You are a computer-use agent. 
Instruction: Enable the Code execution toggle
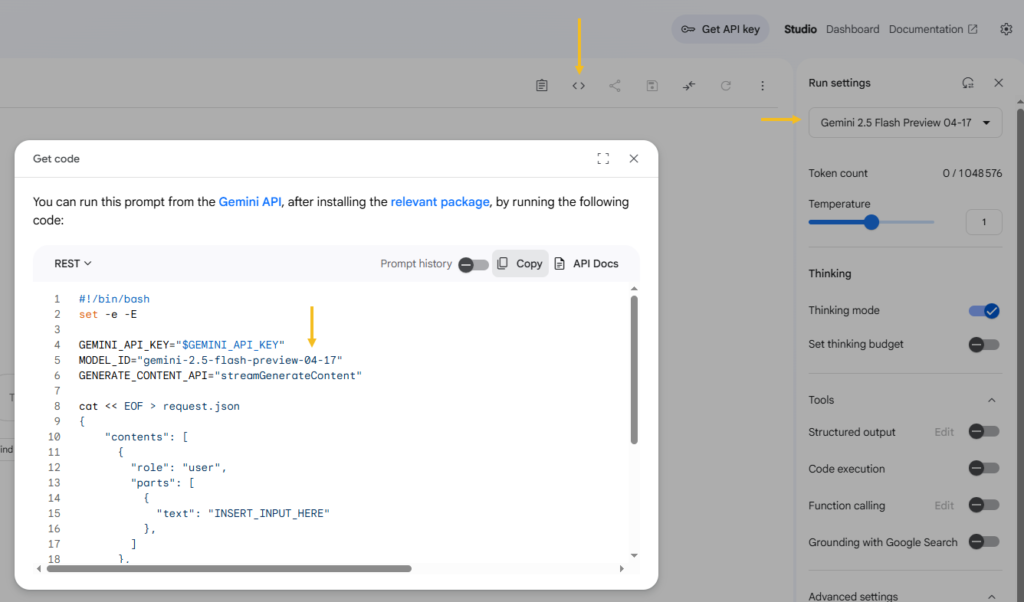pos(984,468)
